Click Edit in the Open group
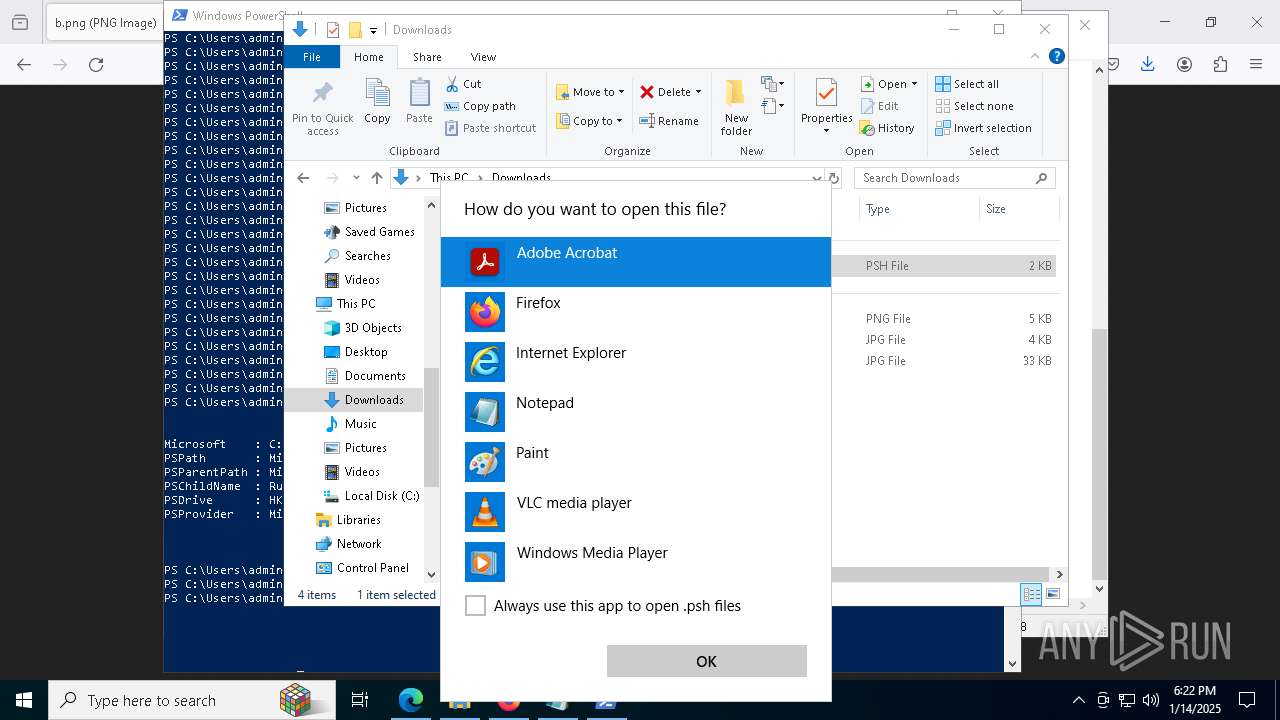 click(x=879, y=106)
